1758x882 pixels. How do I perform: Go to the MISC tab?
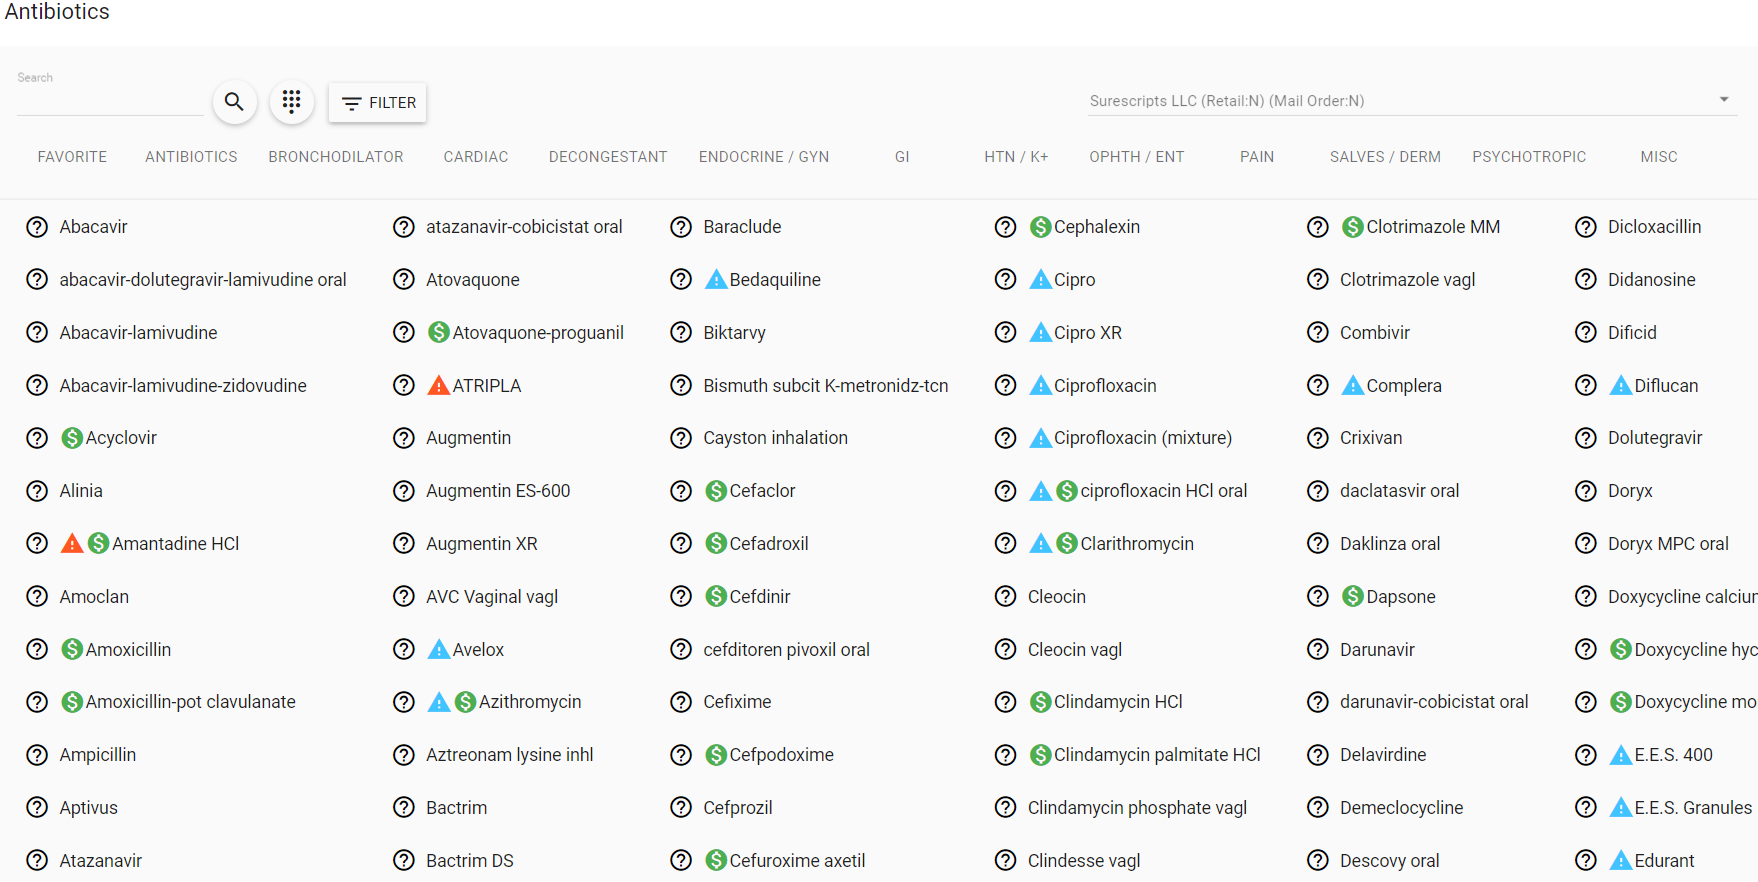coord(1659,157)
